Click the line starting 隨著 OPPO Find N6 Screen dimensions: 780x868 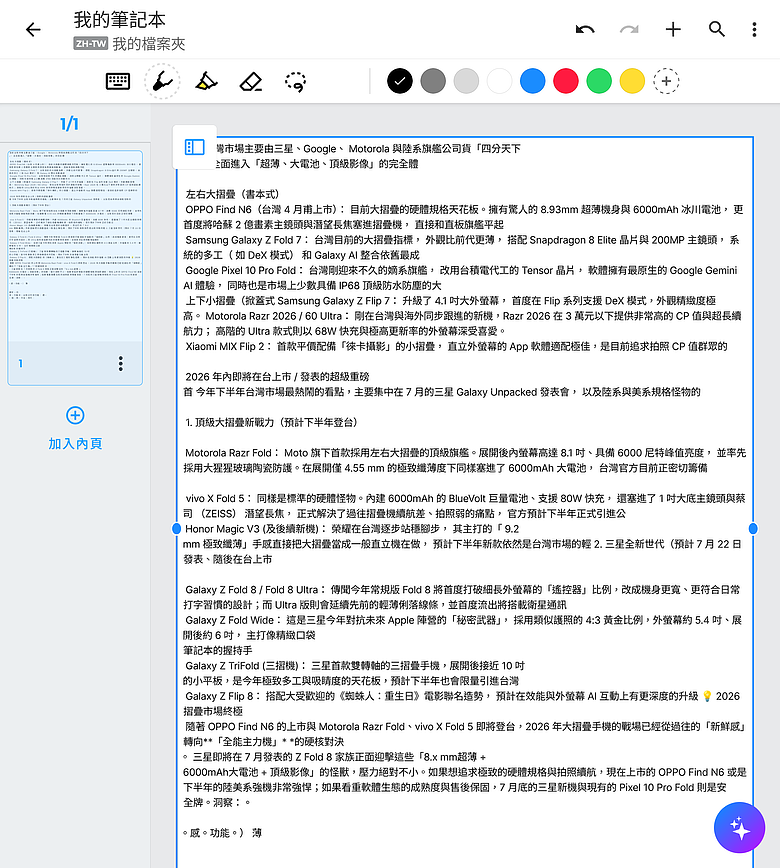coord(466,726)
